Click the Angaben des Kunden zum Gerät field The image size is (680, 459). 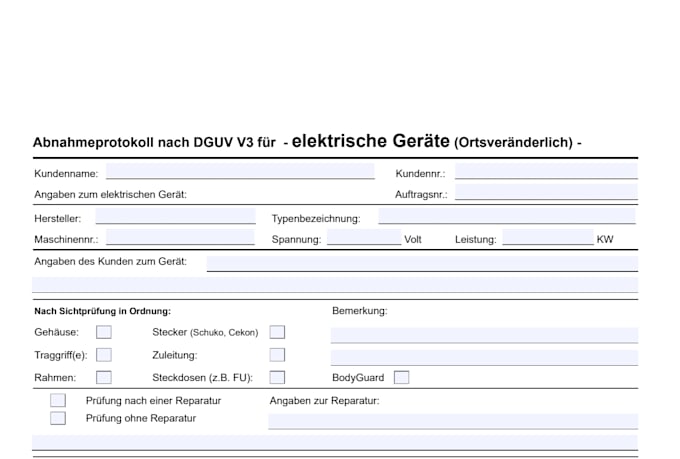point(422,264)
